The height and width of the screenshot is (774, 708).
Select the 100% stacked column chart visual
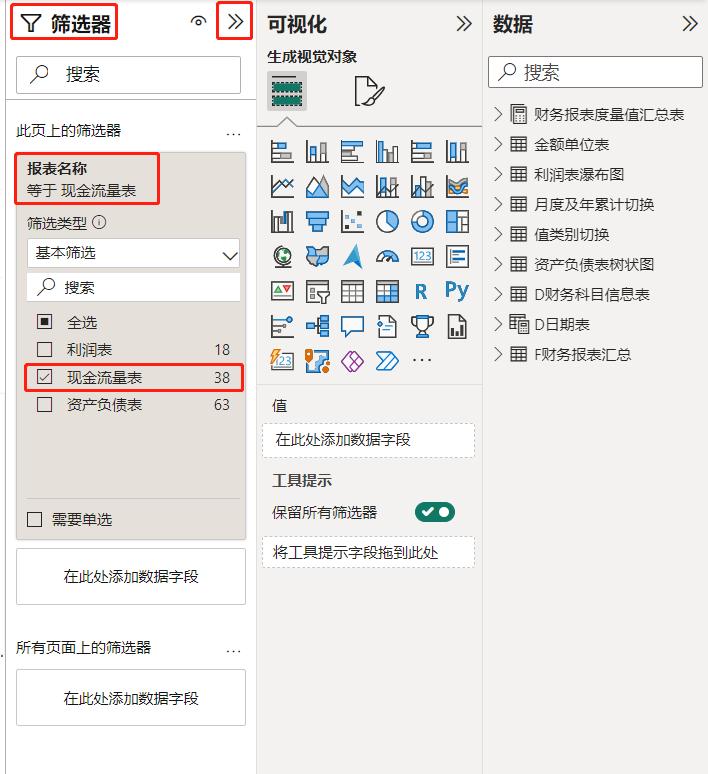tap(457, 152)
